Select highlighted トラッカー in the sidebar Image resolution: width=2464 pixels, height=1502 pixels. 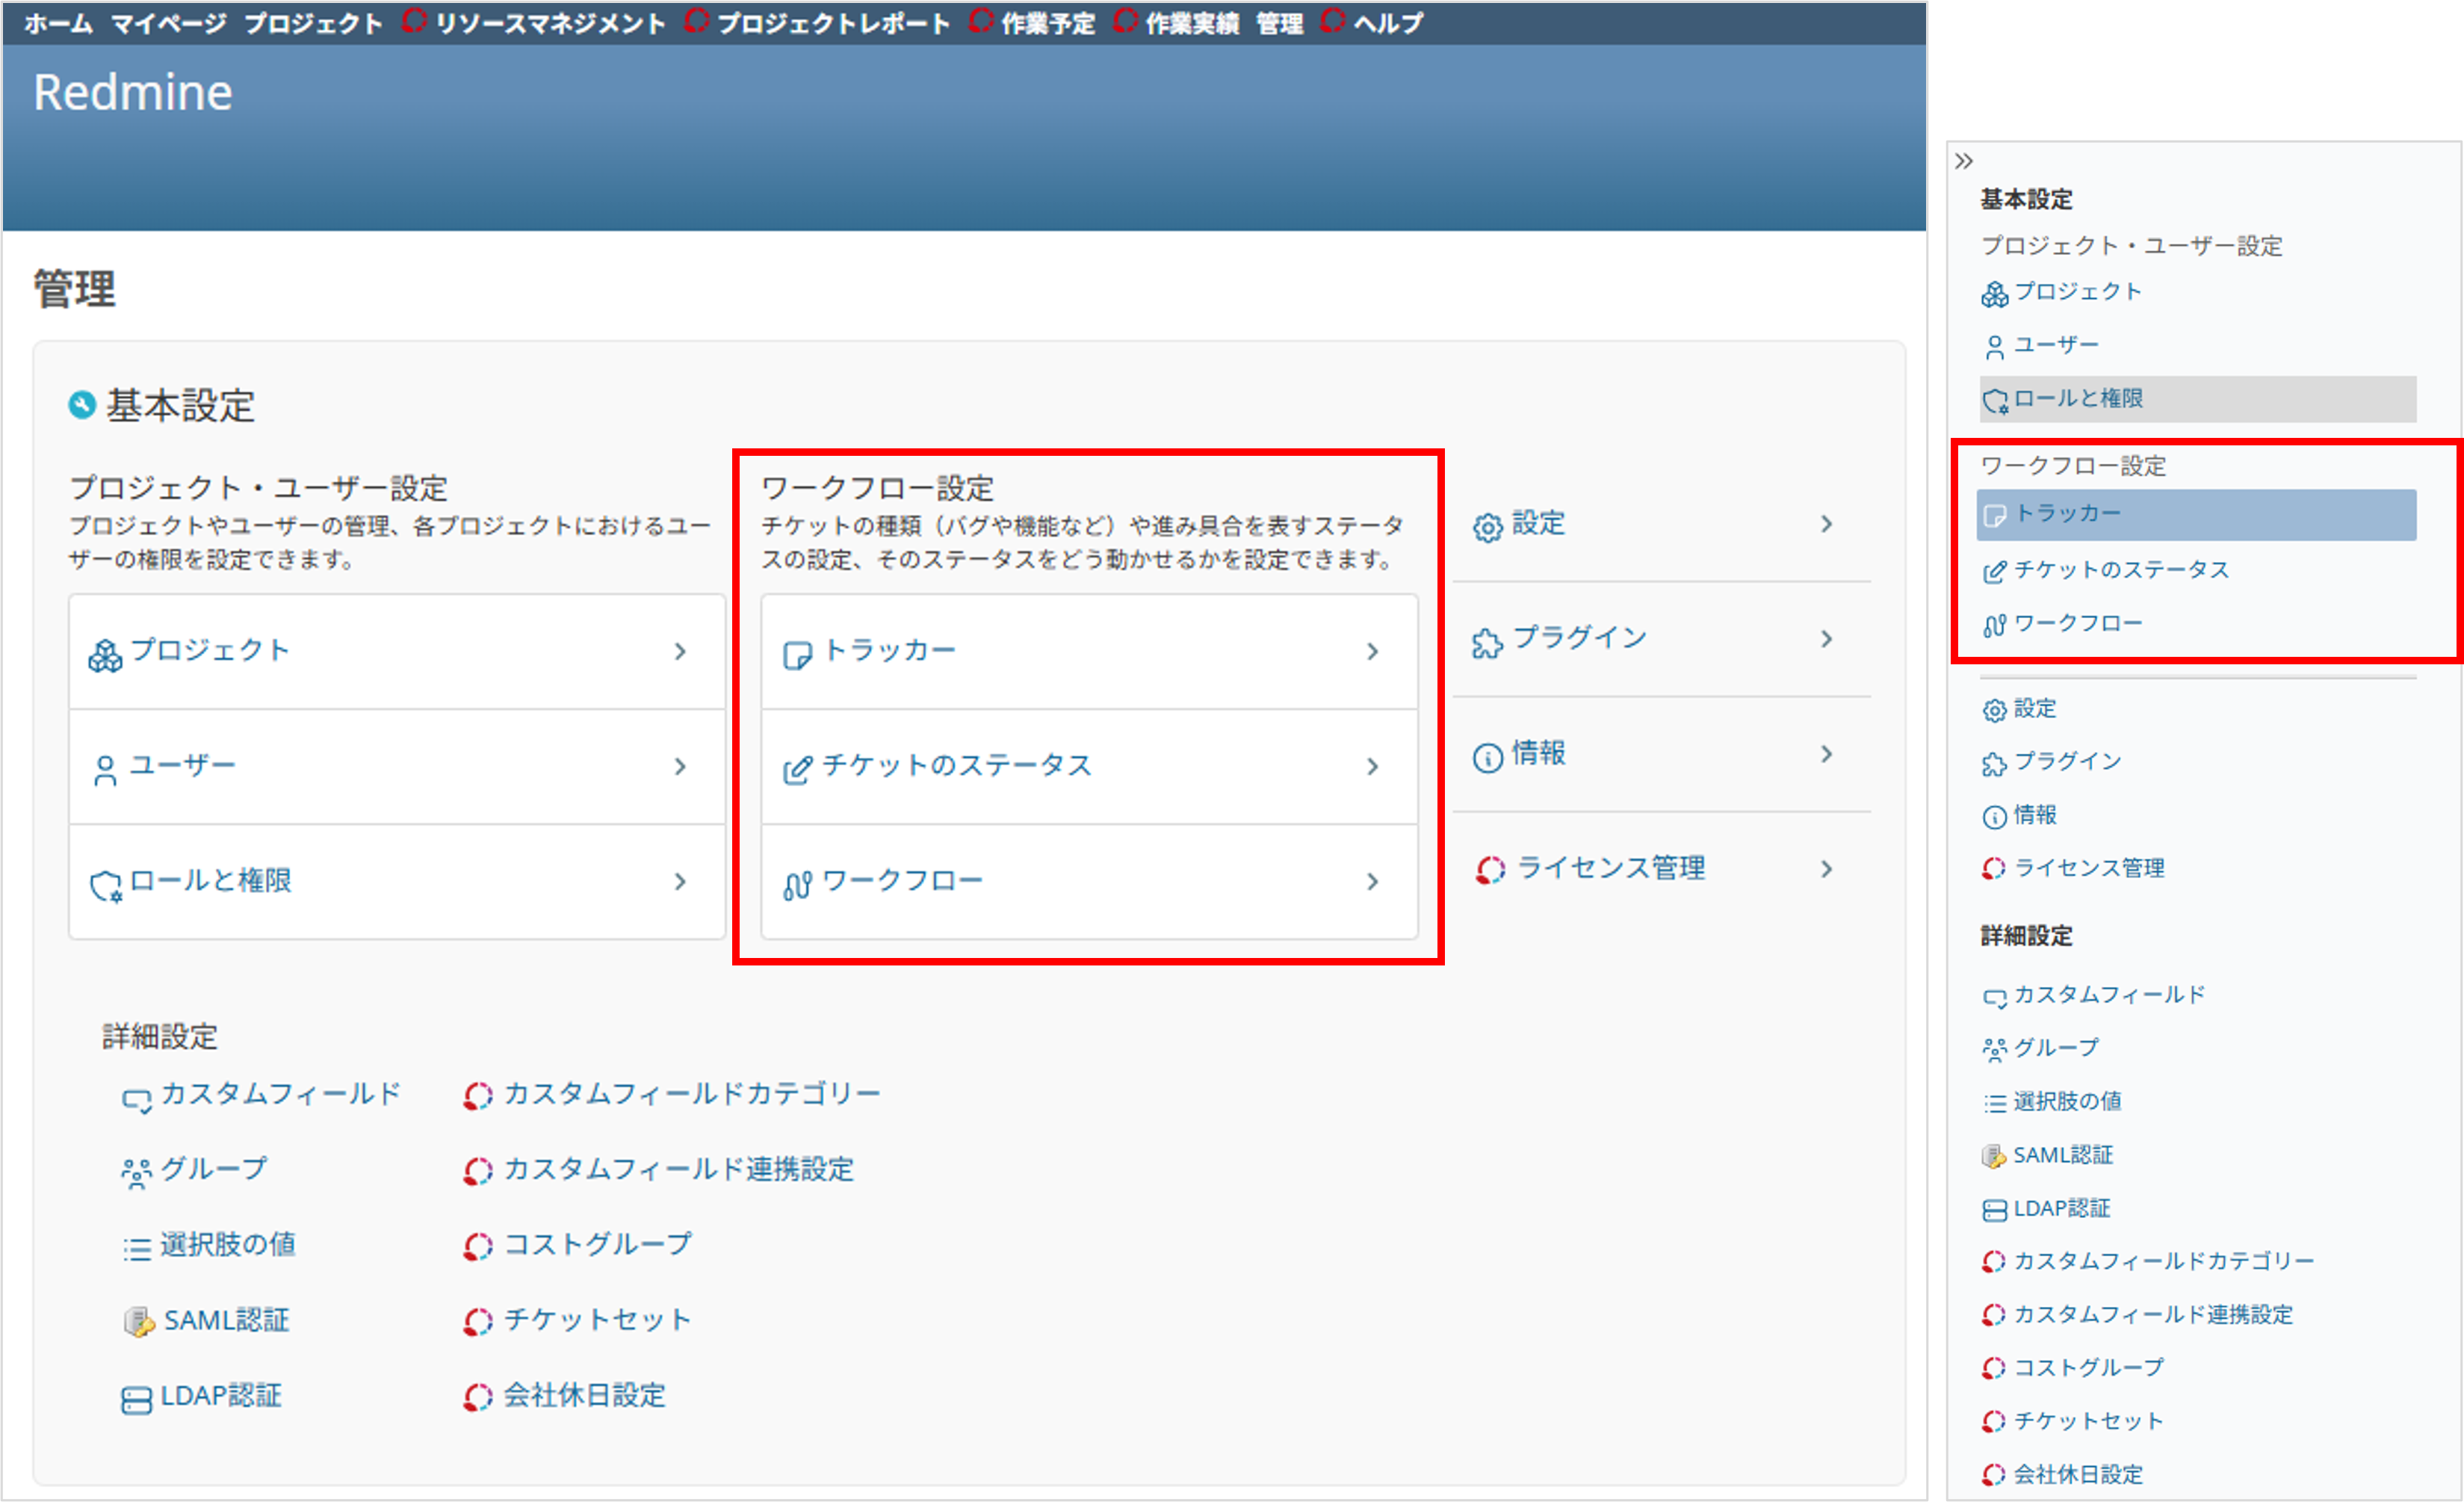2196,514
